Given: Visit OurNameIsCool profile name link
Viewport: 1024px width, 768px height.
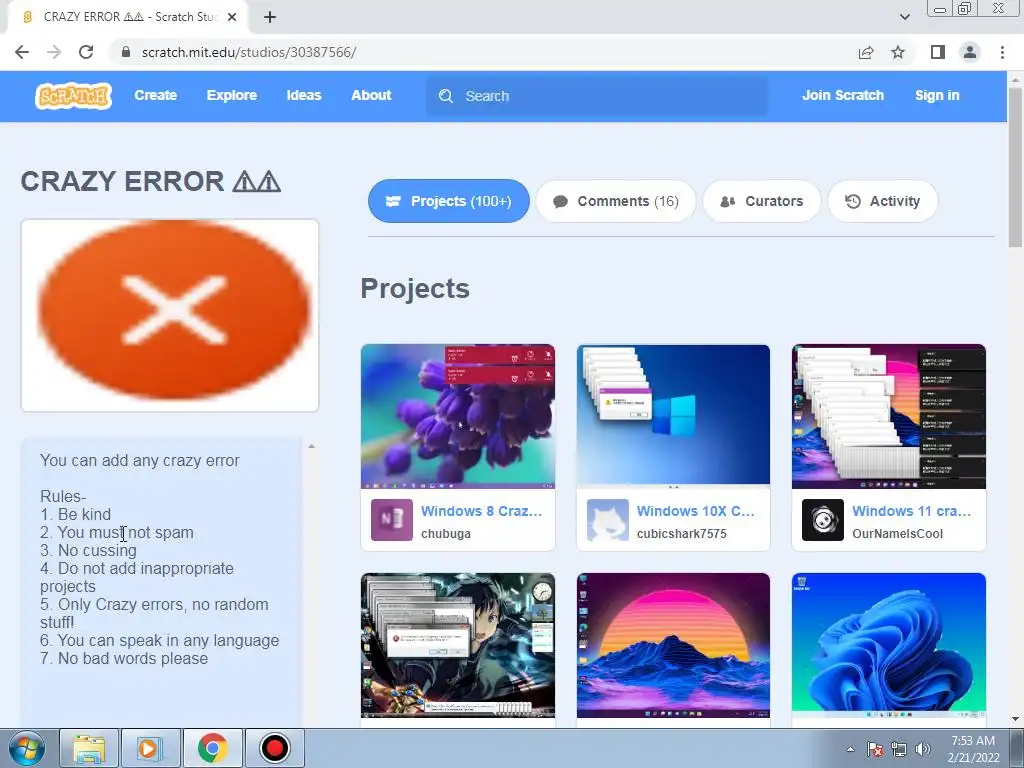Looking at the screenshot, I should click(x=897, y=534).
